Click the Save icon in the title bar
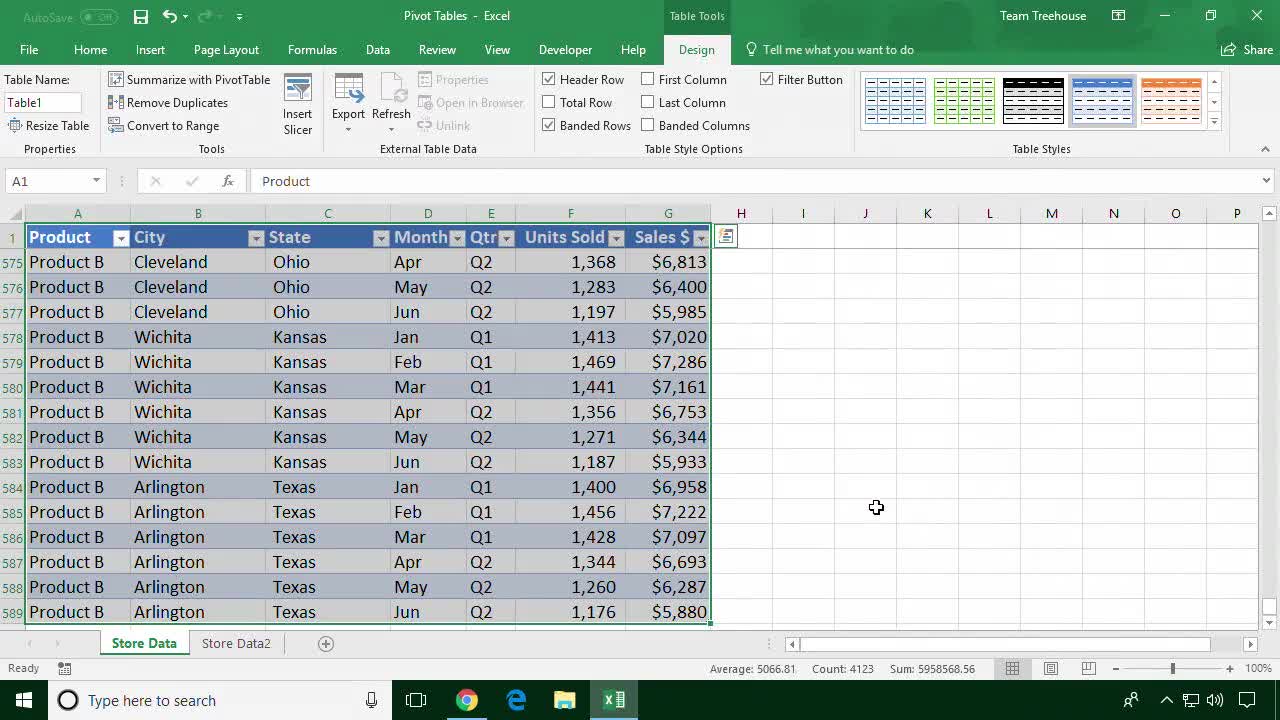Viewport: 1280px width, 720px height. pos(141,16)
